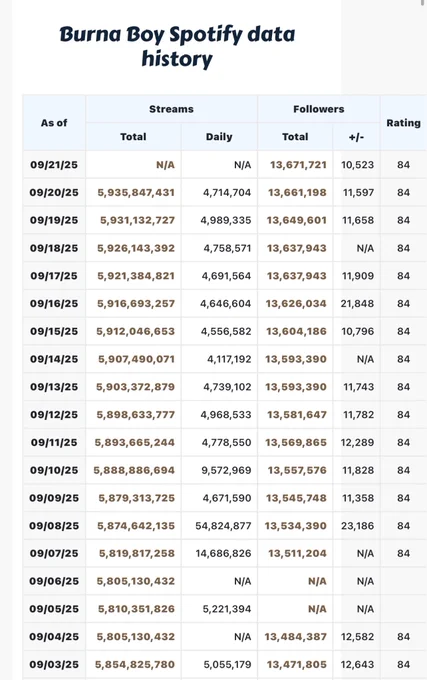
Task: Click followers total 13,534,390
Action: [x=296, y=526]
